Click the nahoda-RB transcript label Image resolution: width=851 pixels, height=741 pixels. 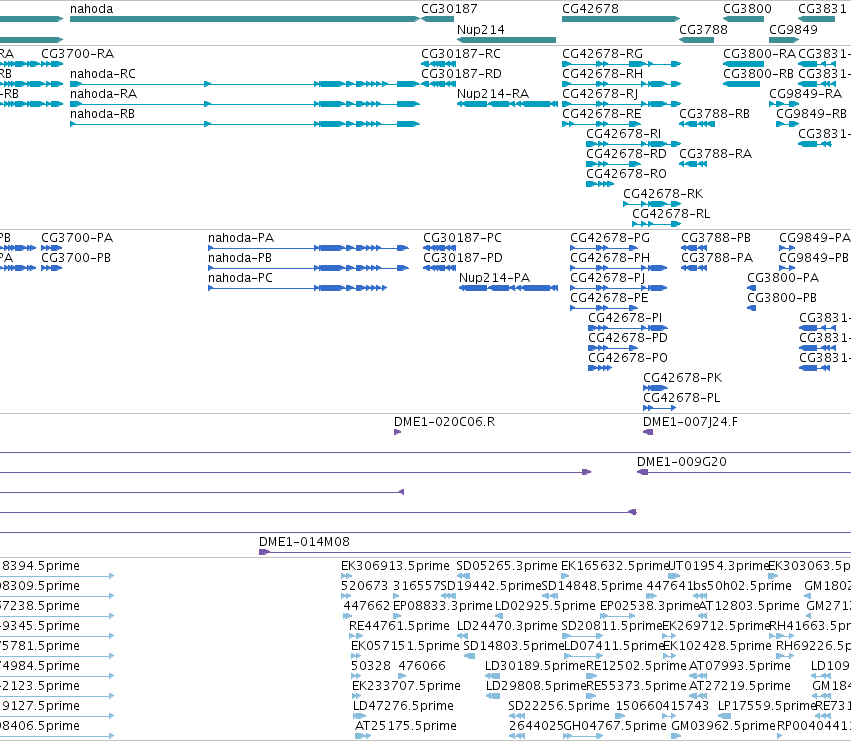pyautogui.click(x=102, y=113)
